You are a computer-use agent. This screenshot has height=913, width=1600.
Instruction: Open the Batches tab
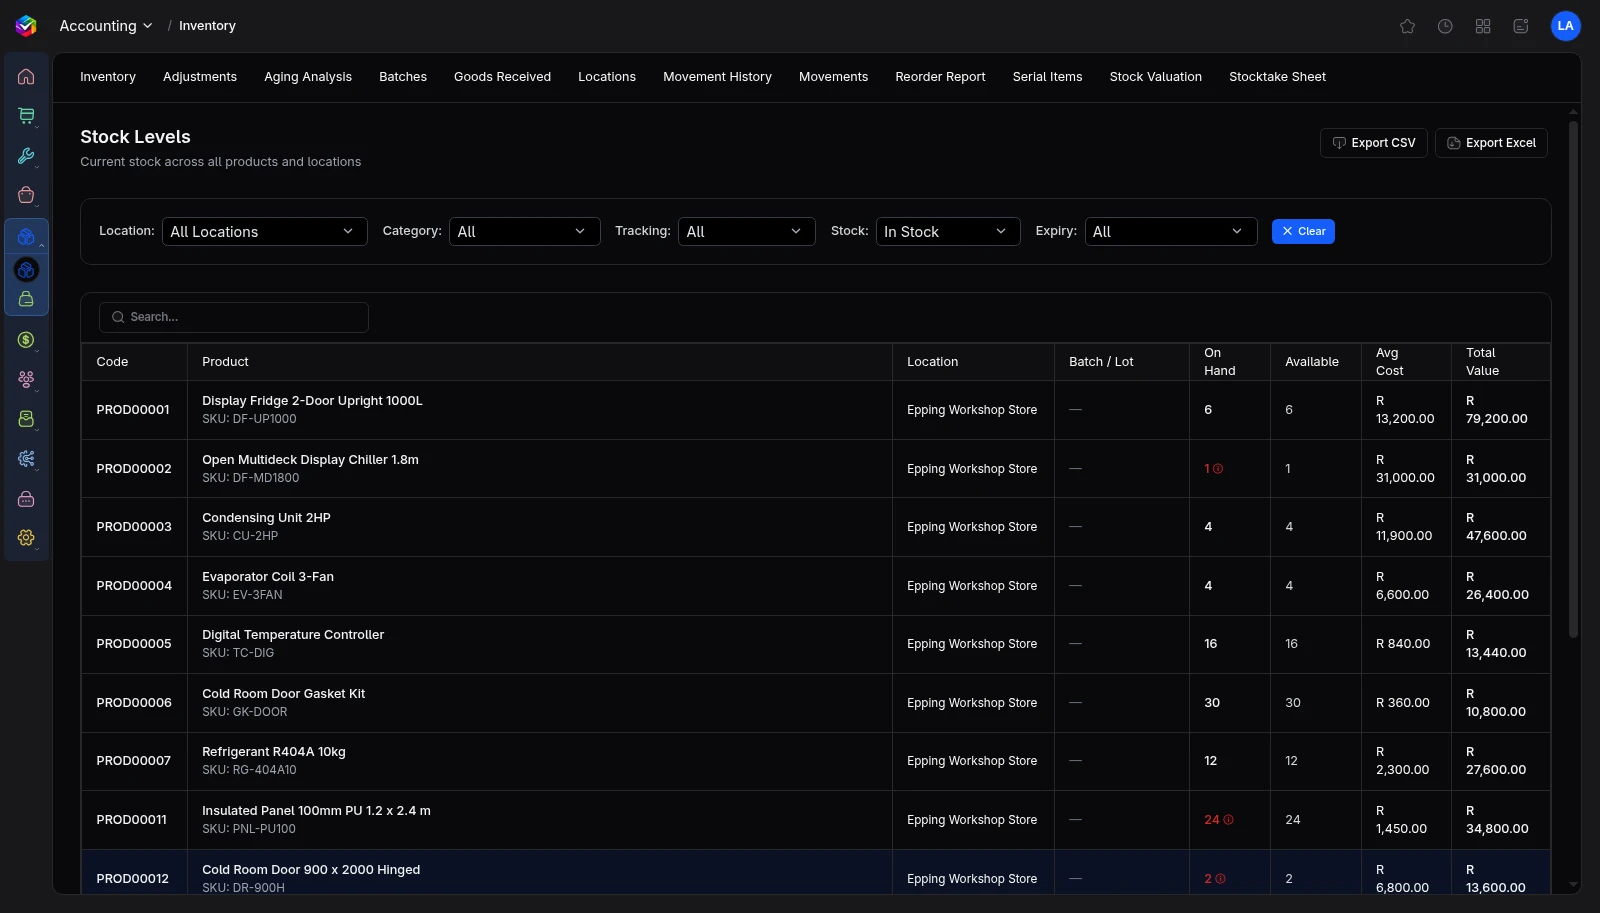pyautogui.click(x=403, y=77)
